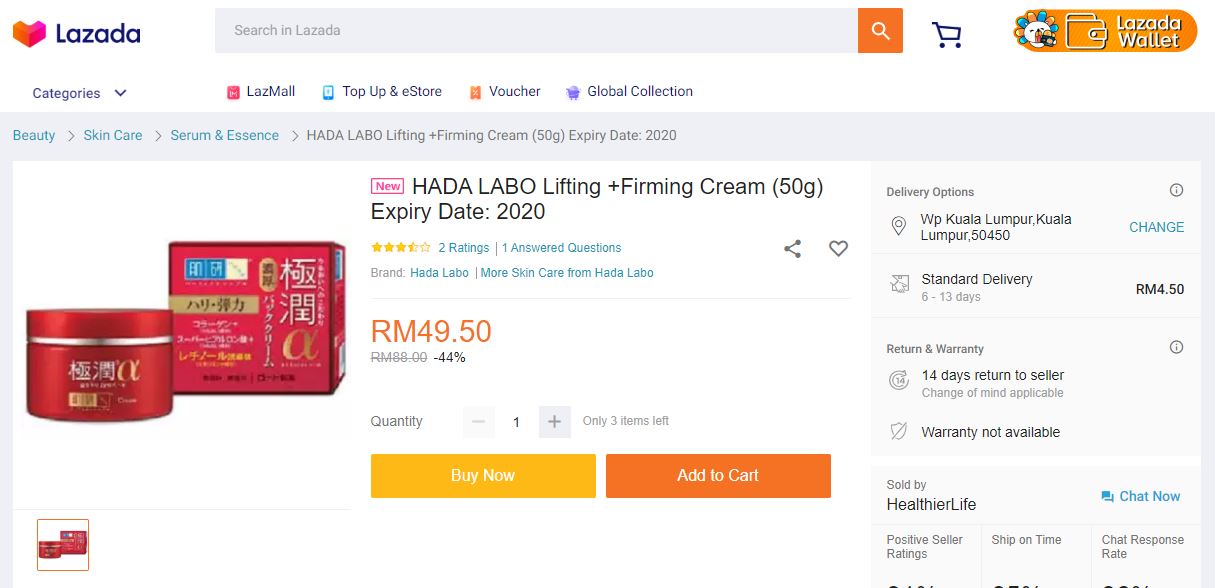This screenshot has width=1215, height=588.
Task: Start a chat with the seller
Action: [1140, 496]
